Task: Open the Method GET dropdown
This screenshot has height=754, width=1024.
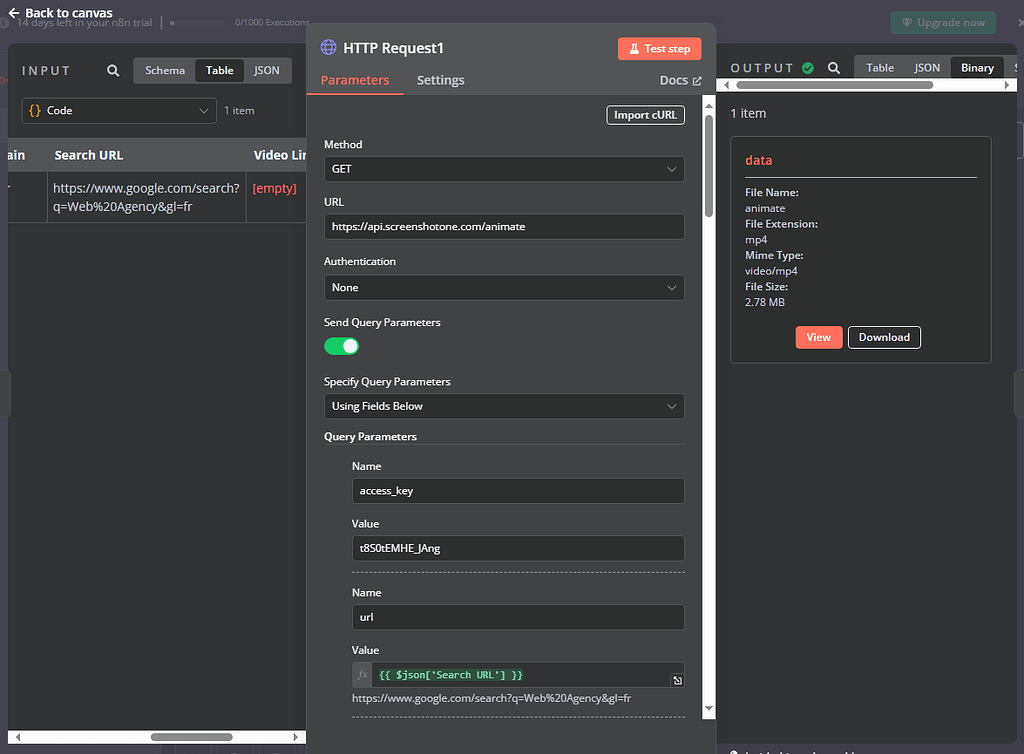Action: 504,169
